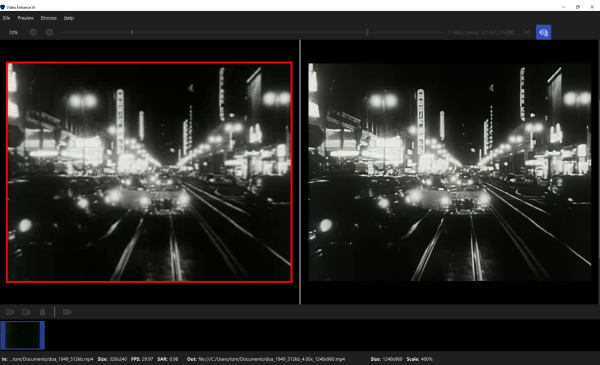Toggle the blue eye preview button
This screenshot has height=365, width=600.
pyautogui.click(x=543, y=33)
